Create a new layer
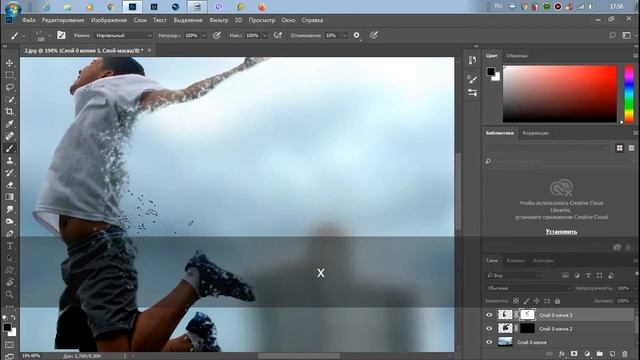This screenshot has height=360, width=640. pos(612,354)
